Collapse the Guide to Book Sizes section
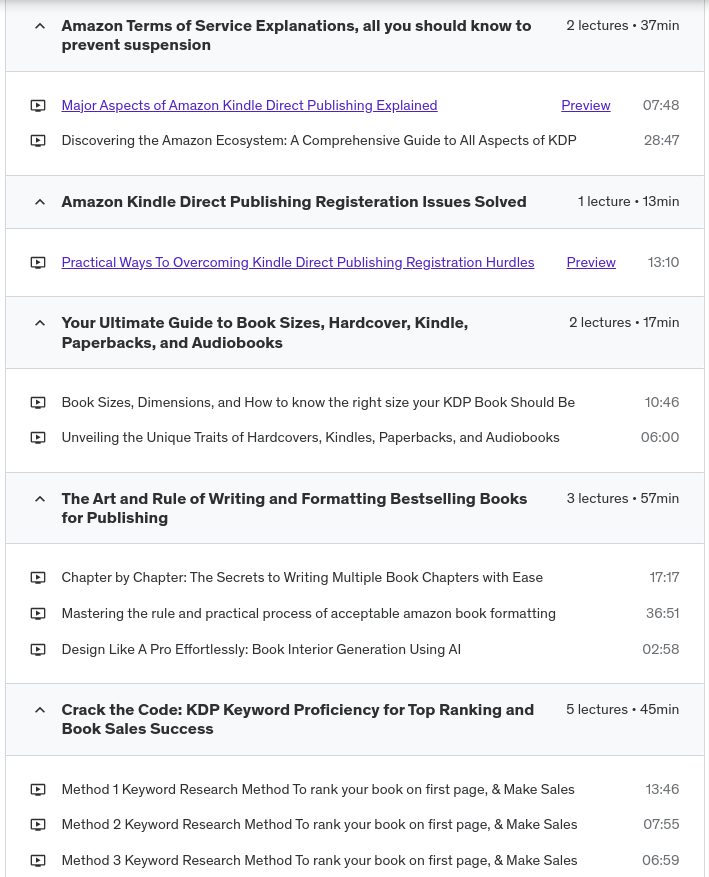Screen dimensions: 709x877 point(40,323)
